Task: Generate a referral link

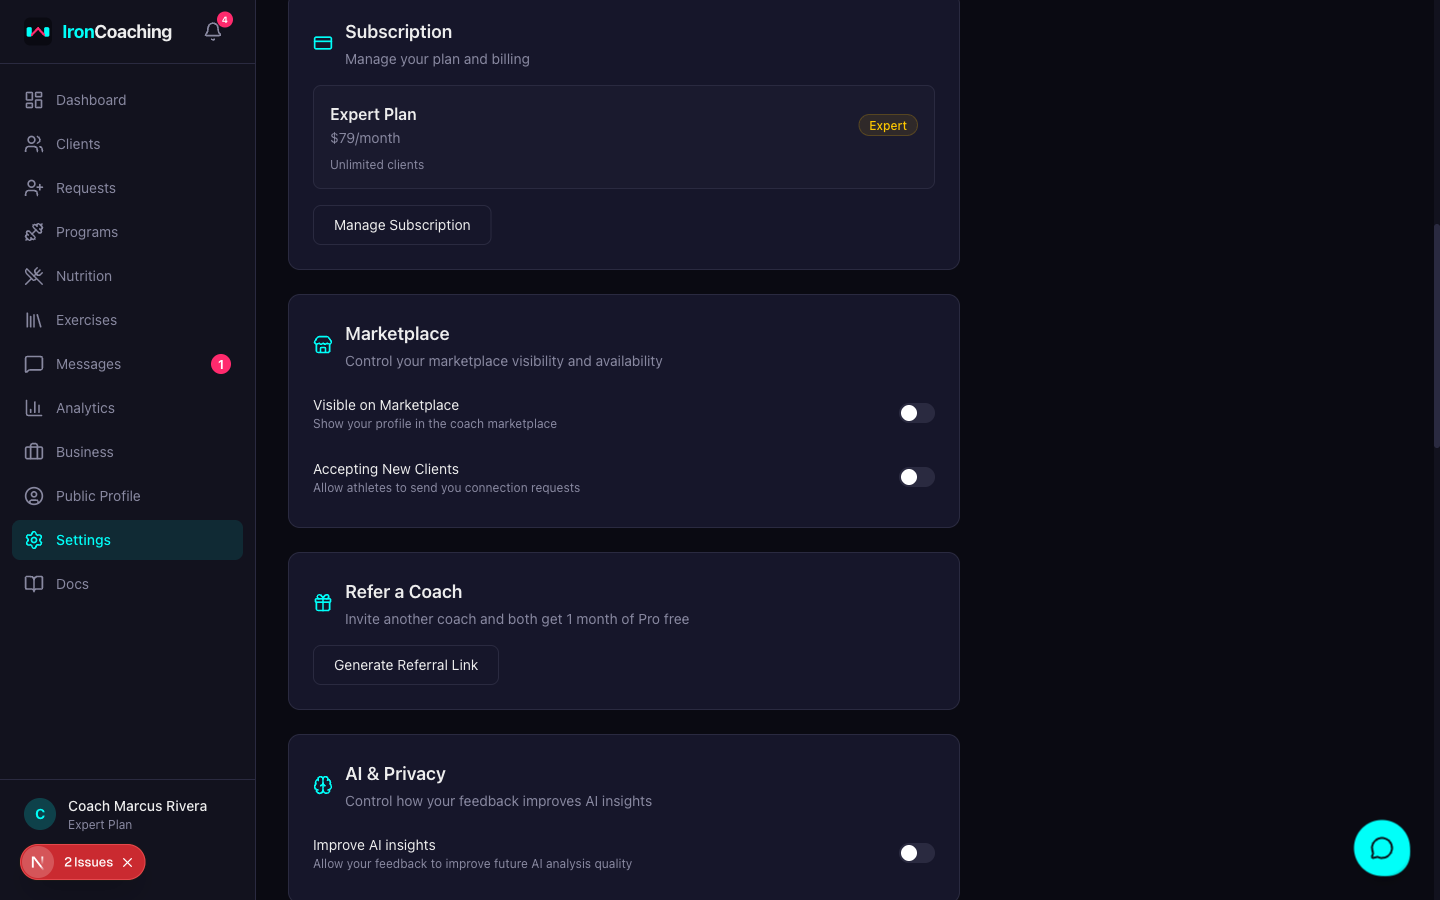Action: point(405,664)
